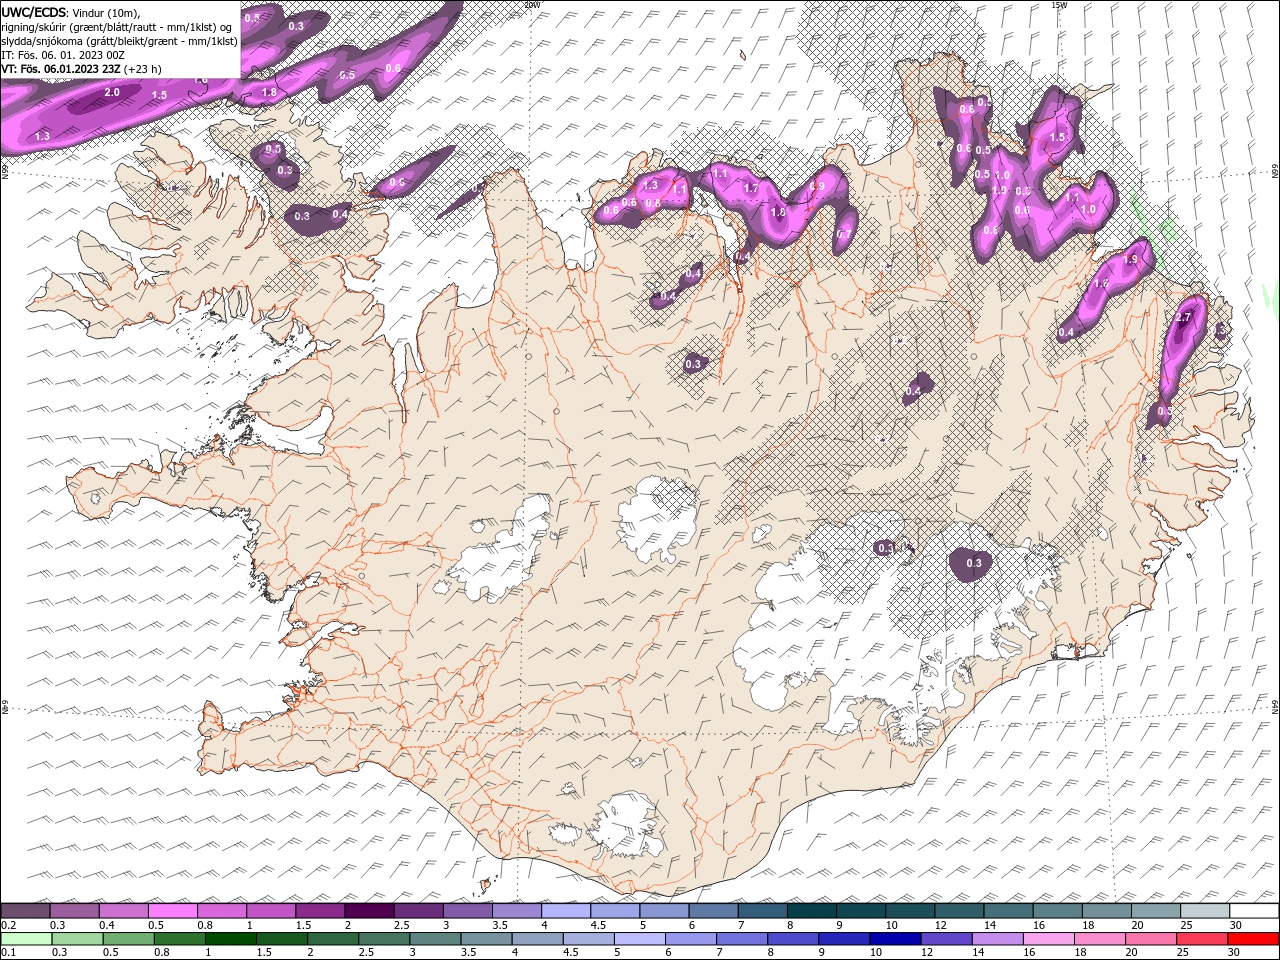
Task: Click the '0.2' number under the upper legend row
Action: click(8, 925)
